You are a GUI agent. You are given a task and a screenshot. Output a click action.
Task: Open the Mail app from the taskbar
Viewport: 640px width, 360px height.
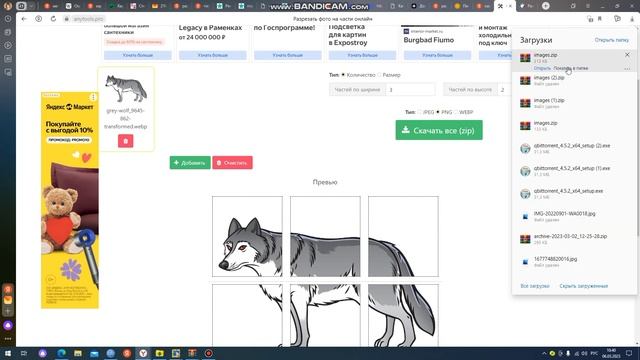[x=94, y=353]
